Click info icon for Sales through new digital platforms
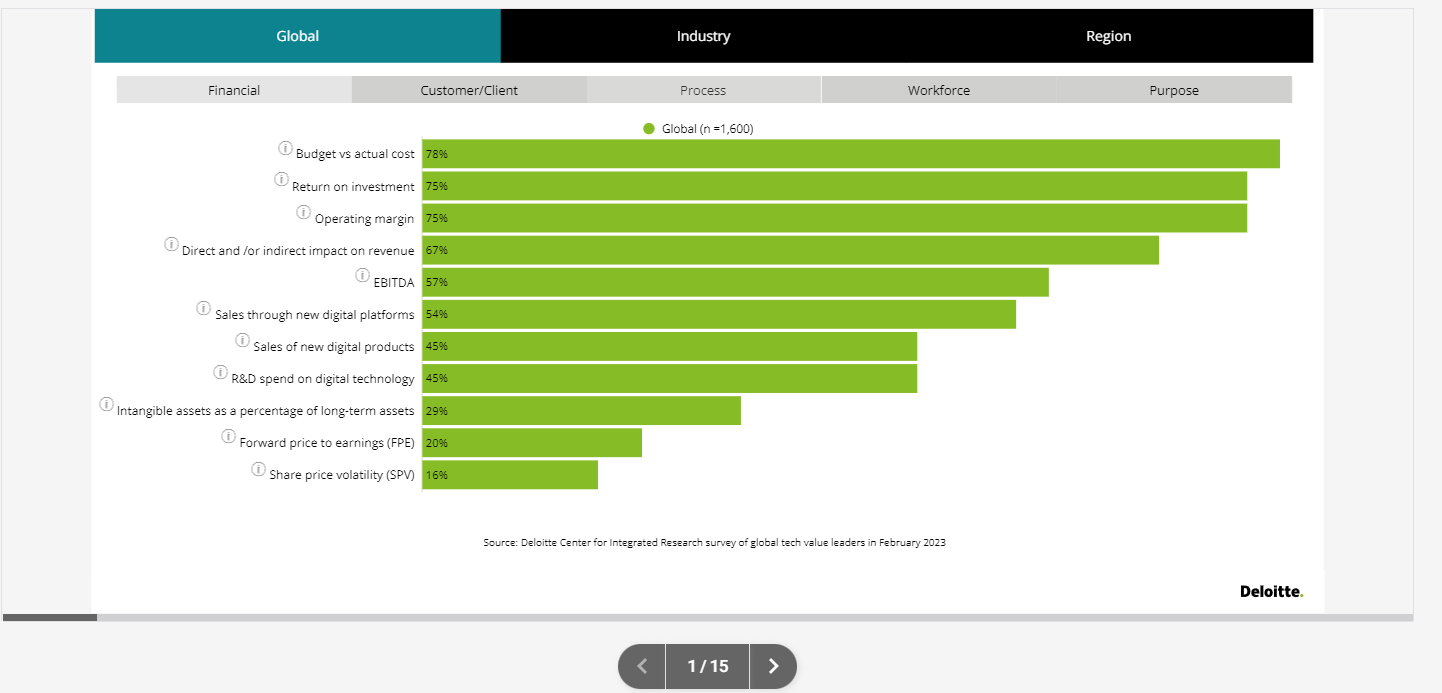This screenshot has height=693, width=1442. 204,308
